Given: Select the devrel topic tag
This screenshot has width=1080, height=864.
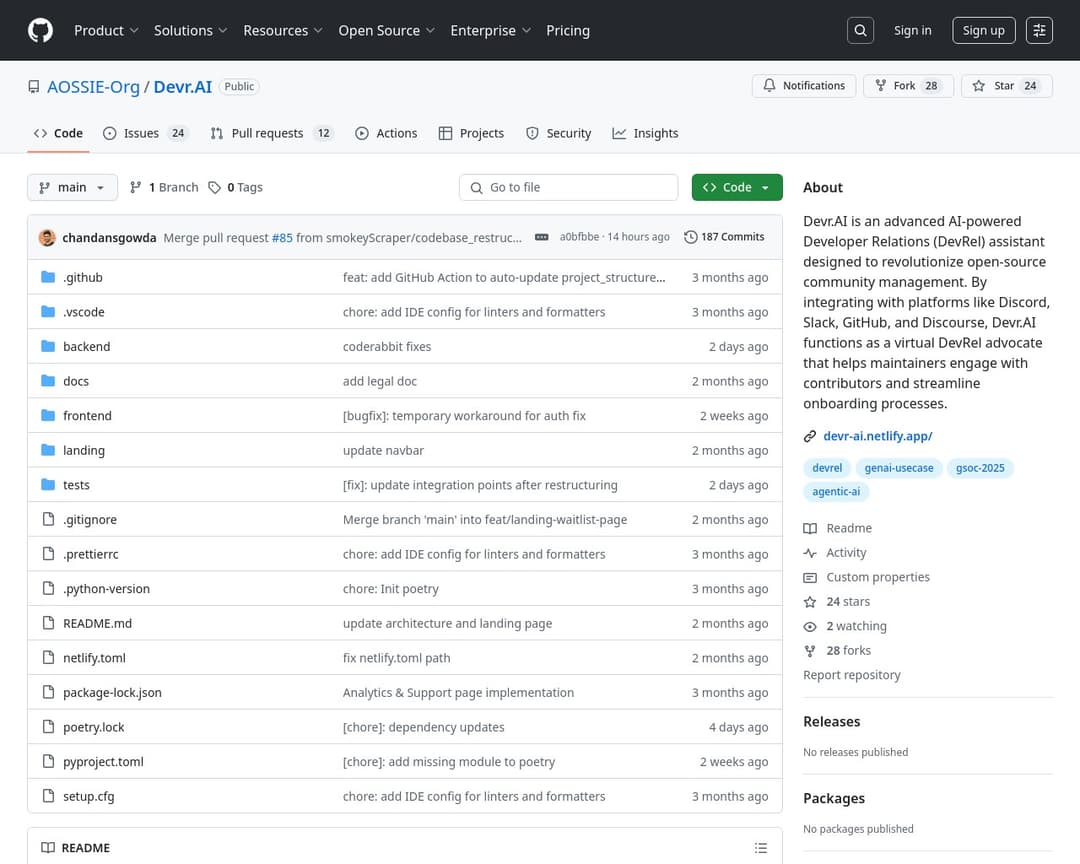Looking at the screenshot, I should pos(827,468).
